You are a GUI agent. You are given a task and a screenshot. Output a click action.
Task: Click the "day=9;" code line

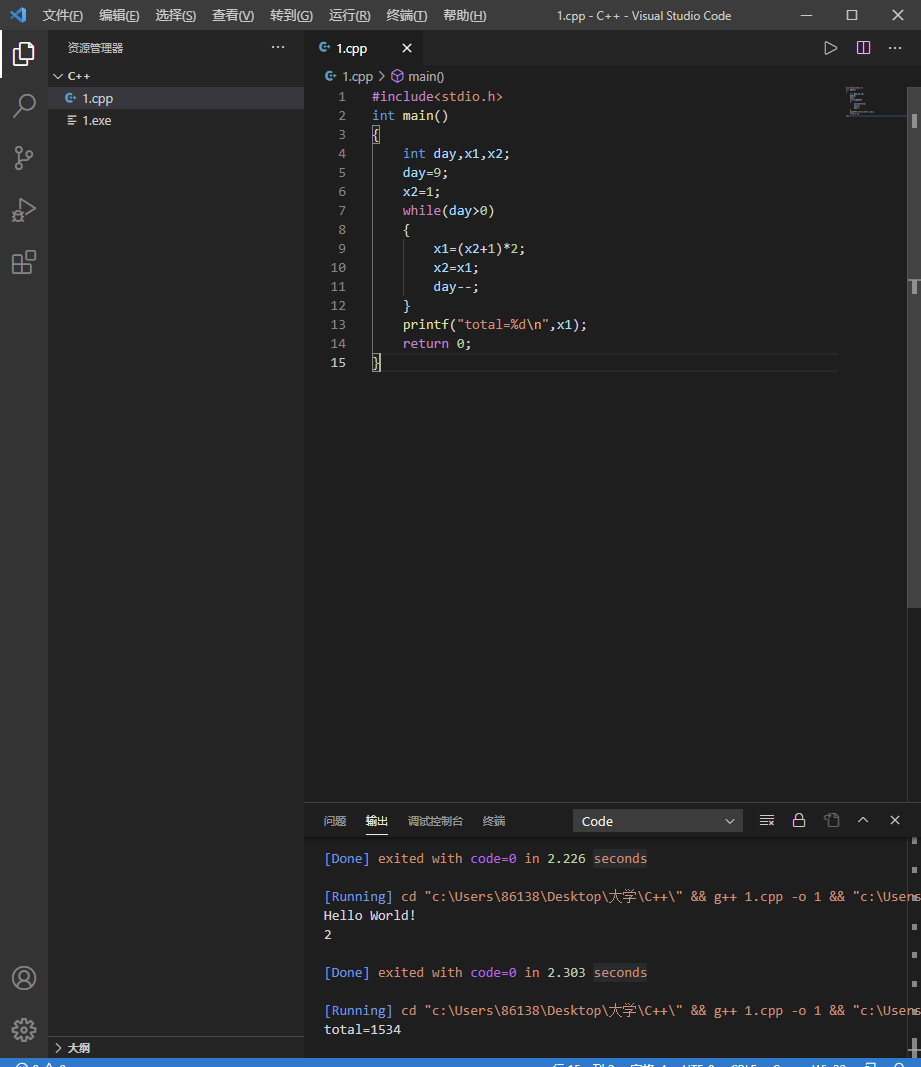(x=425, y=173)
